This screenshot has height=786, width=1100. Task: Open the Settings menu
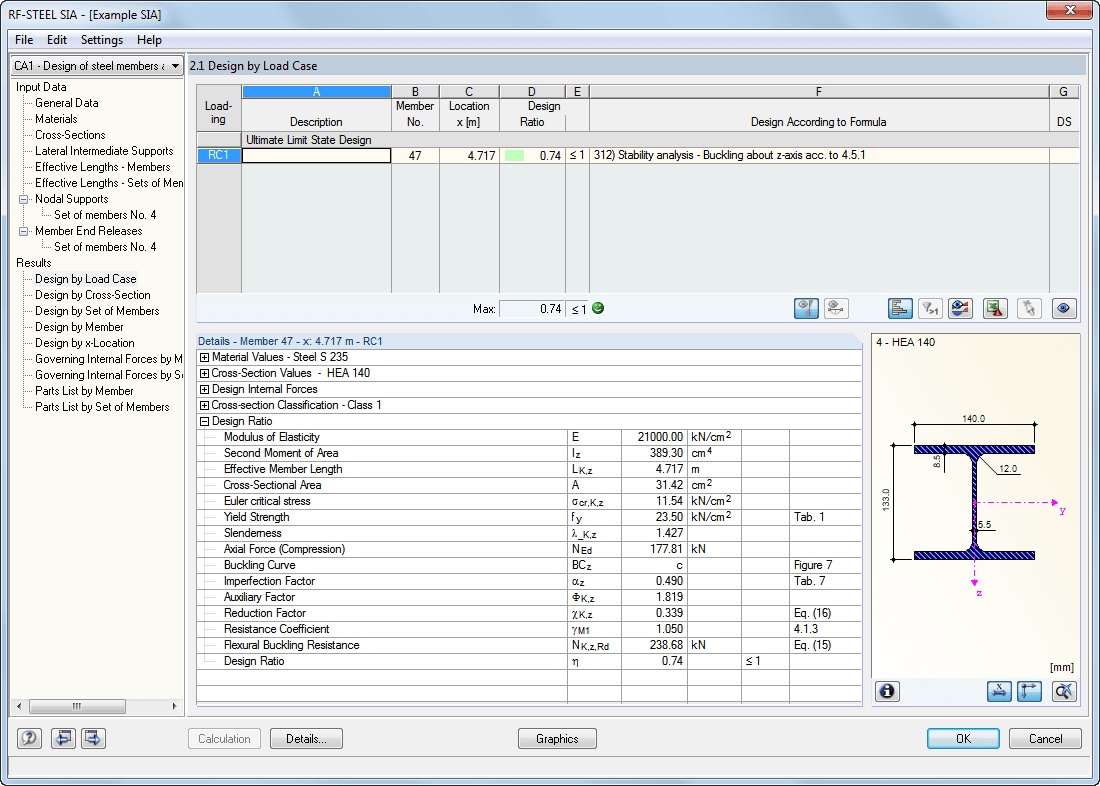102,40
